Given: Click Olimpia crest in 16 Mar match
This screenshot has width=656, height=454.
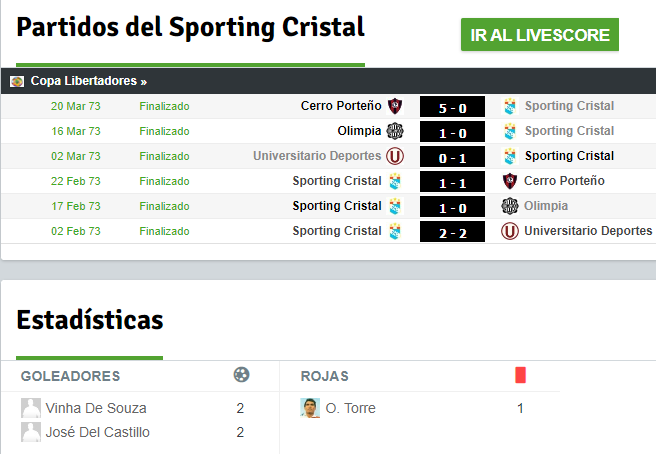Looking at the screenshot, I should pyautogui.click(x=395, y=131).
